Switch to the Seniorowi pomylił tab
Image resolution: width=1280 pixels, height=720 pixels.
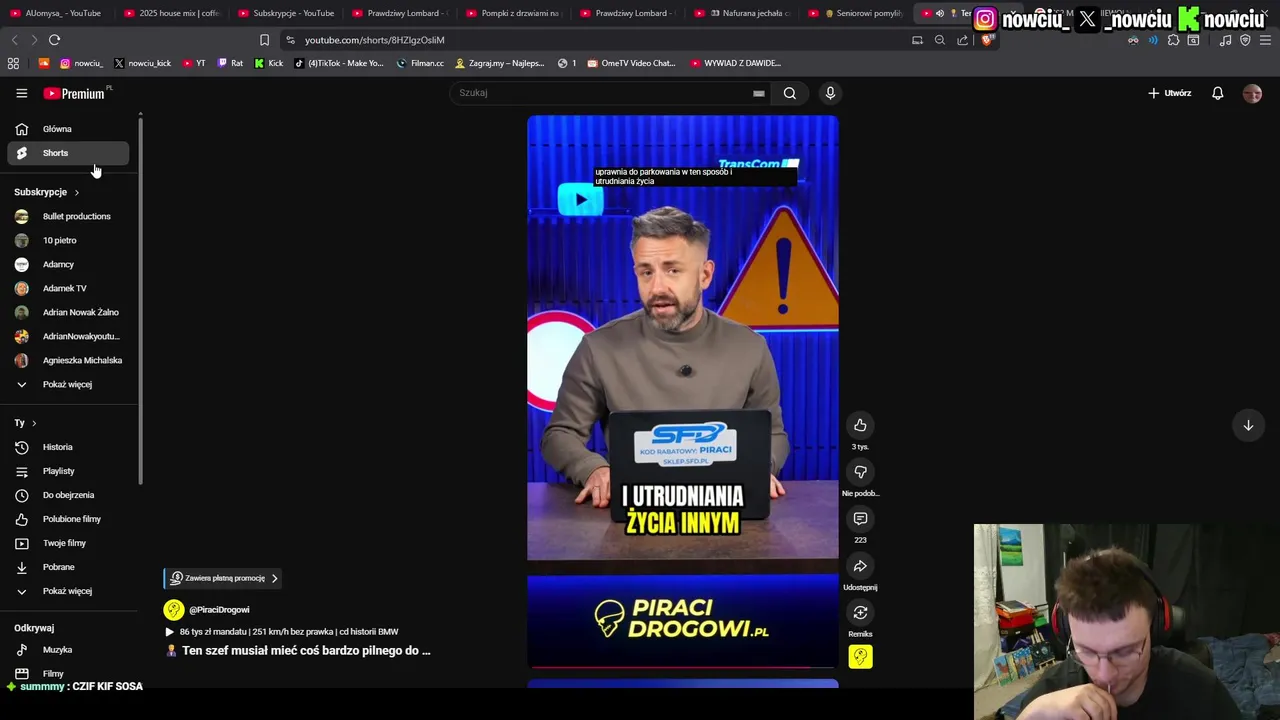[857, 13]
